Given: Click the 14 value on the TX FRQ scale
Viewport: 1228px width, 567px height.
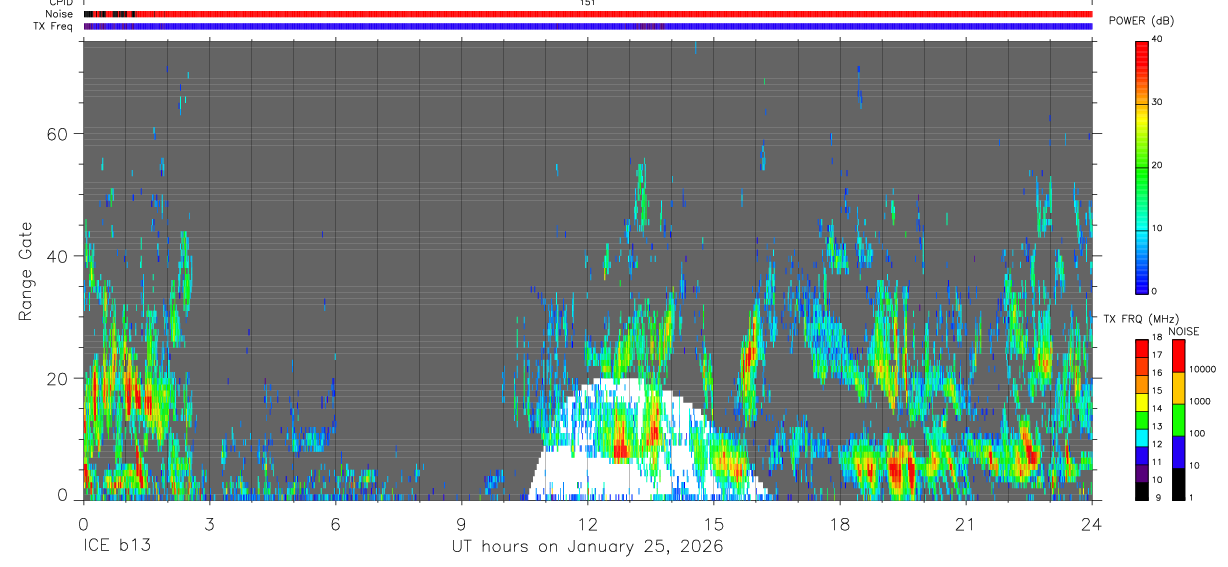Looking at the screenshot, I should click(x=1156, y=409).
